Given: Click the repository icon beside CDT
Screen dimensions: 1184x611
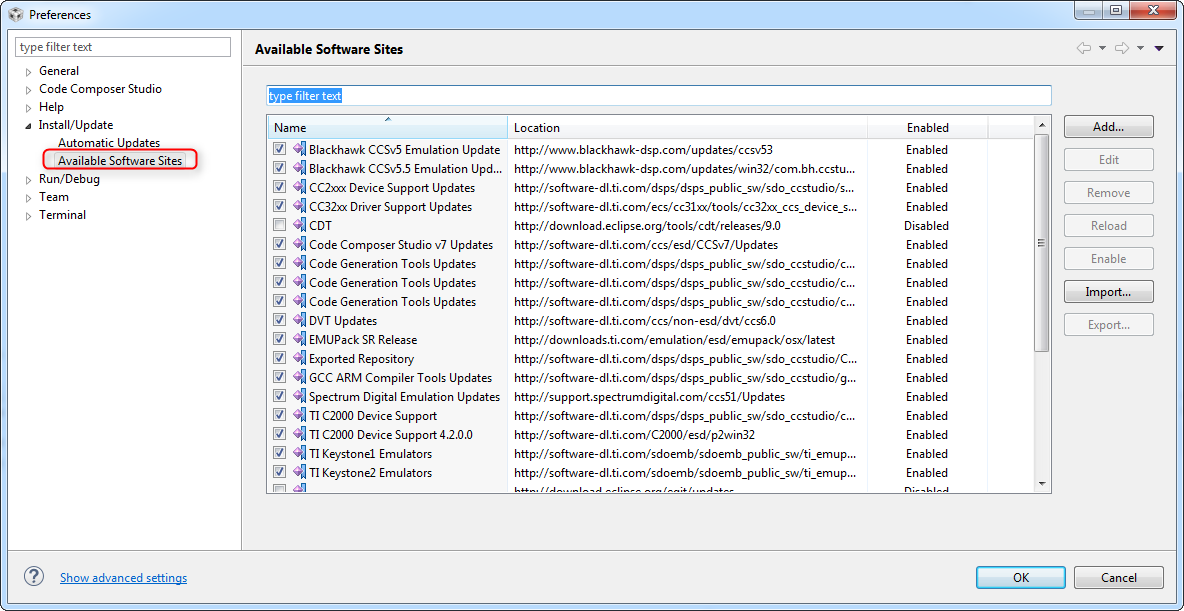Looking at the screenshot, I should pyautogui.click(x=299, y=225).
